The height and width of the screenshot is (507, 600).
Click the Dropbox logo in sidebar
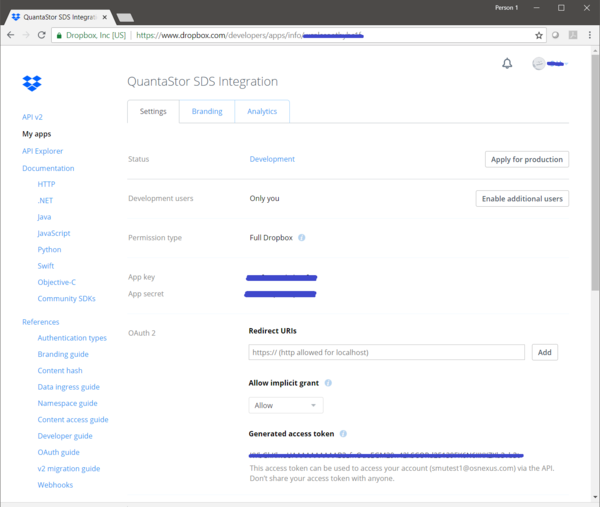(x=32, y=83)
